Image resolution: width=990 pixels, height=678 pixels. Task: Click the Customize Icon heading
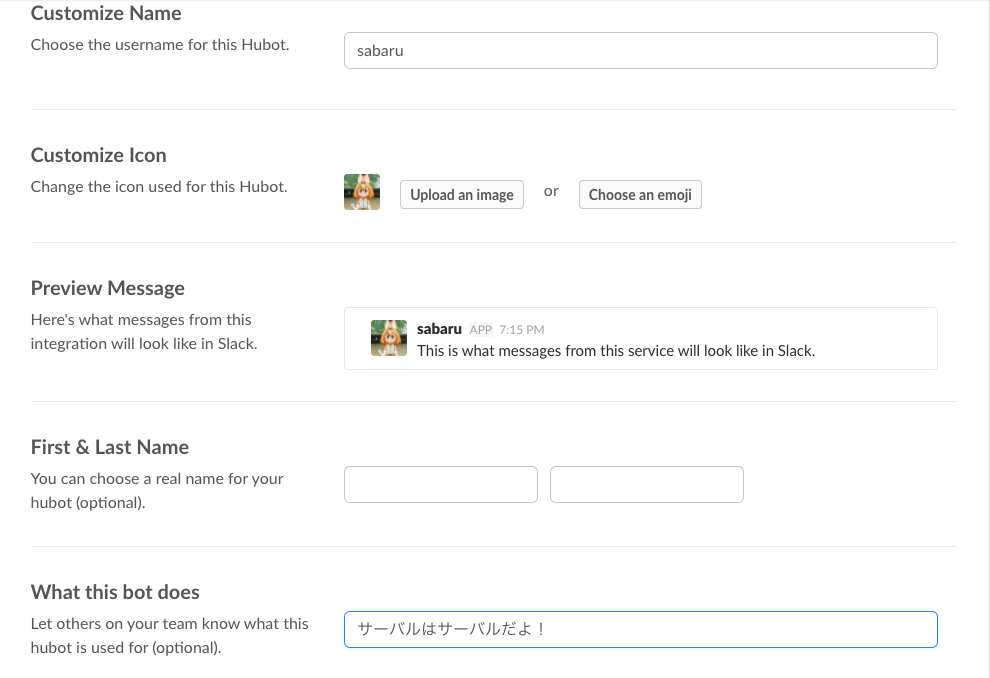point(98,155)
